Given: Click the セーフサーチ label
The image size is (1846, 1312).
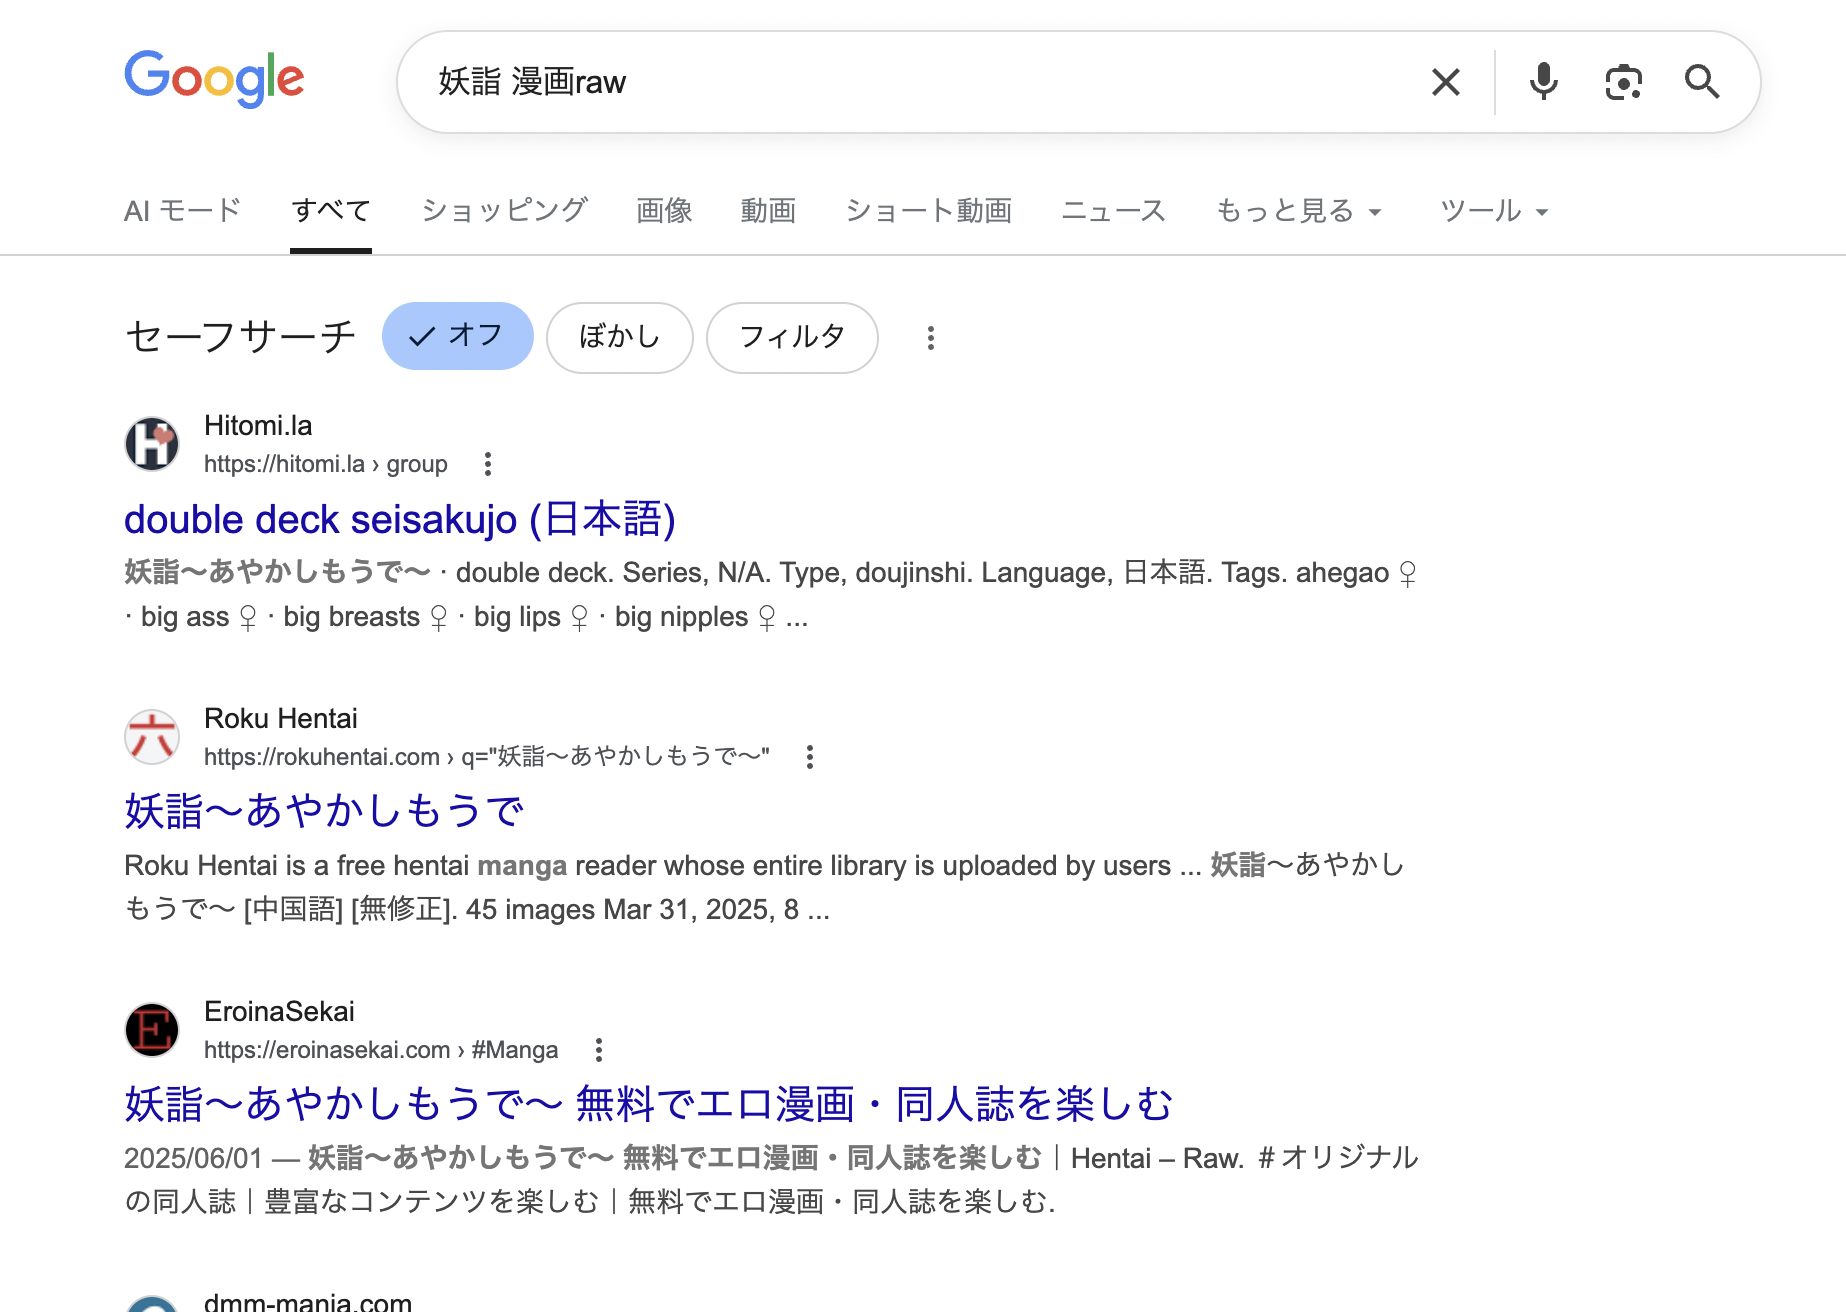Looking at the screenshot, I should point(240,337).
